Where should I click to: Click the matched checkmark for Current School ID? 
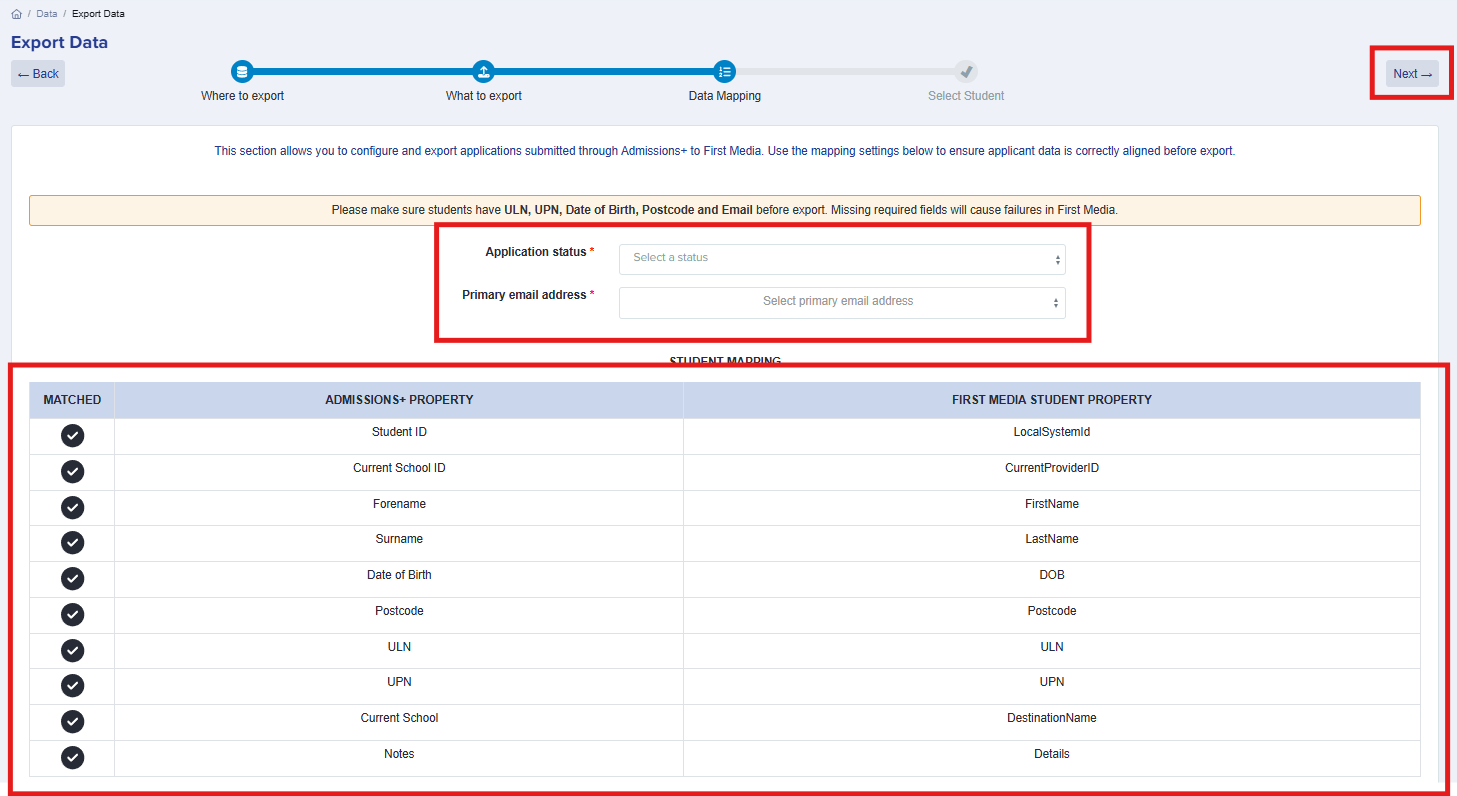coord(72,472)
